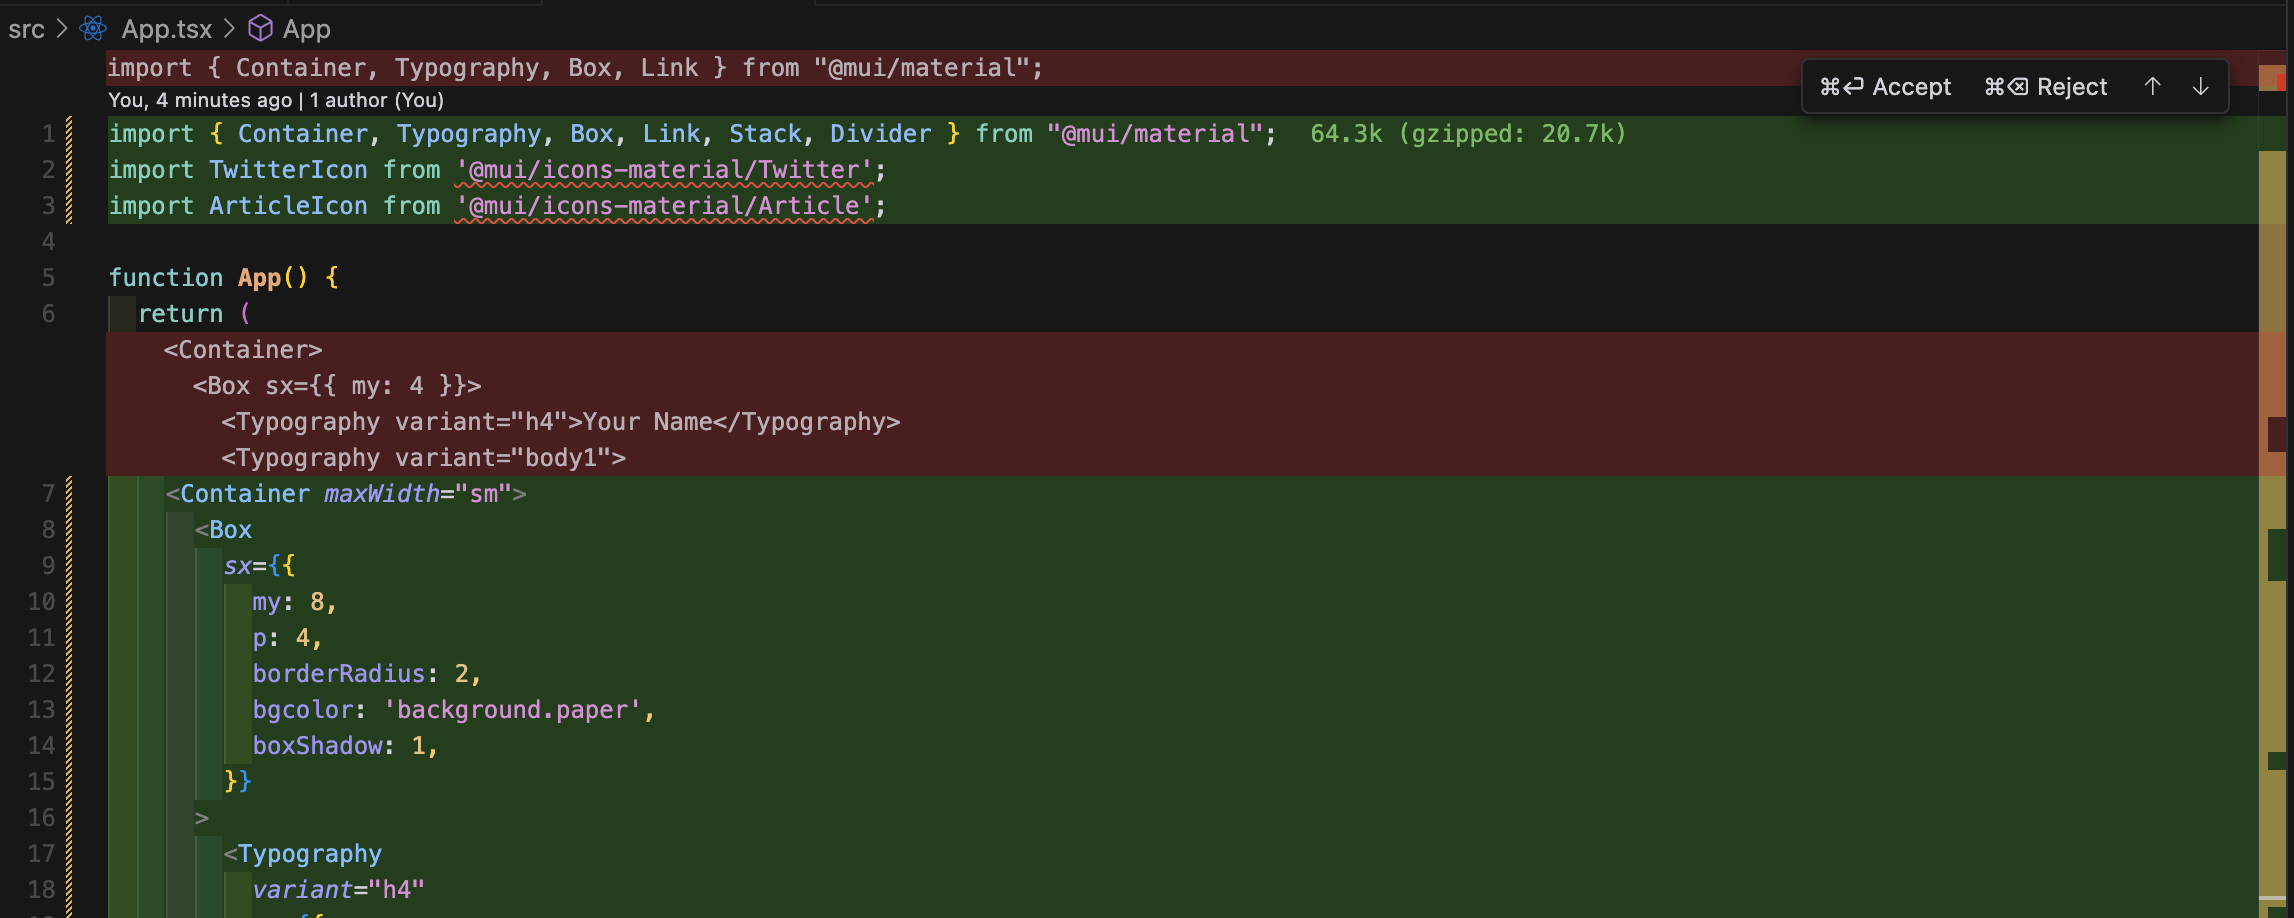Viewport: 2294px width, 918px height.
Task: Click the 'return (' statement
Action: point(194,314)
